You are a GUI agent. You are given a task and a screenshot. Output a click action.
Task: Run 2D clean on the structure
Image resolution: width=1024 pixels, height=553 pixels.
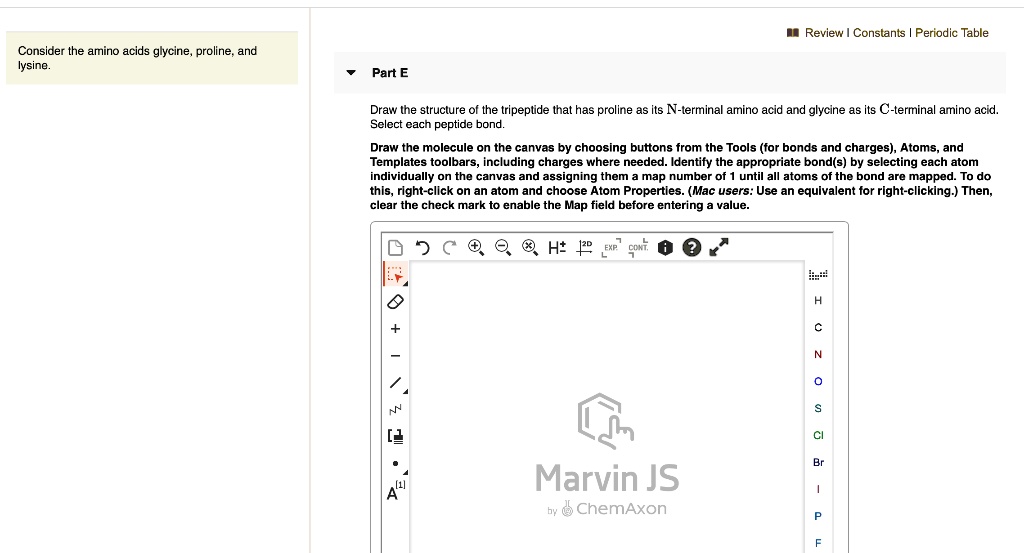pos(586,247)
